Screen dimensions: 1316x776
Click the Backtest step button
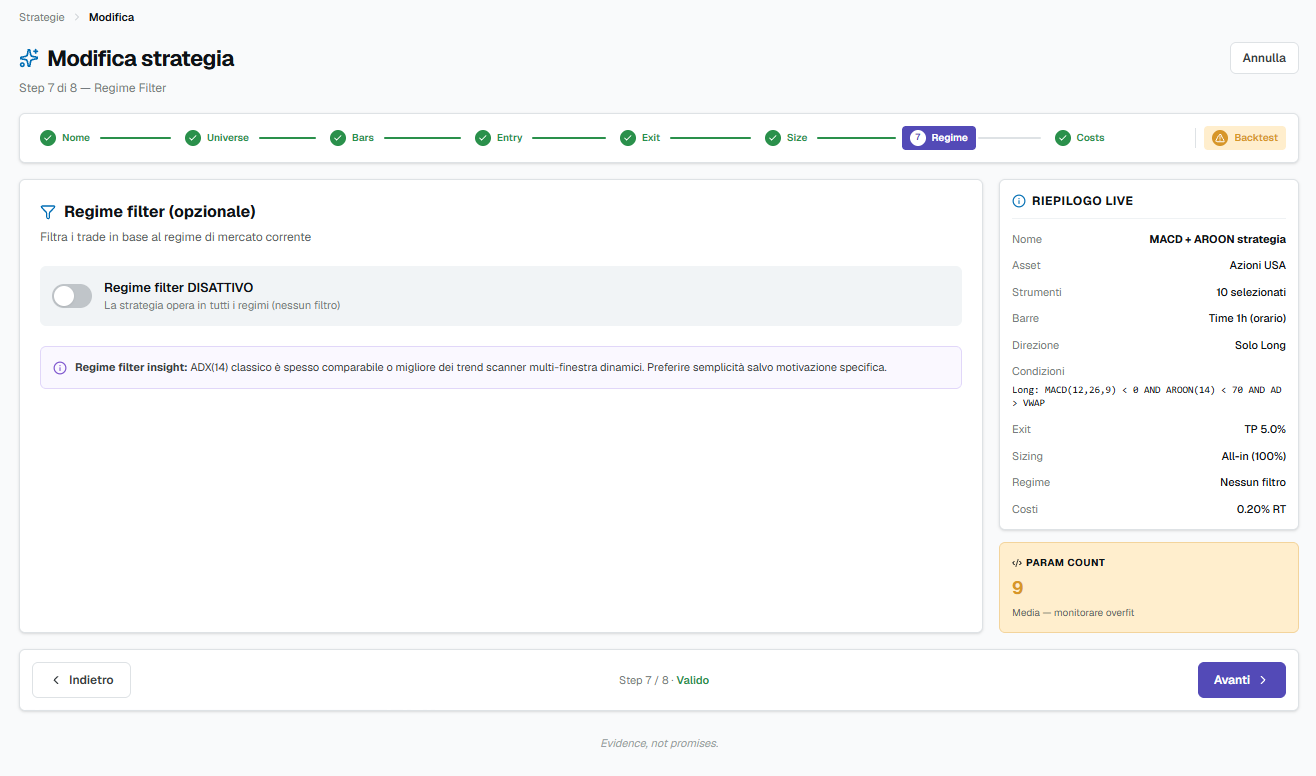(1245, 138)
